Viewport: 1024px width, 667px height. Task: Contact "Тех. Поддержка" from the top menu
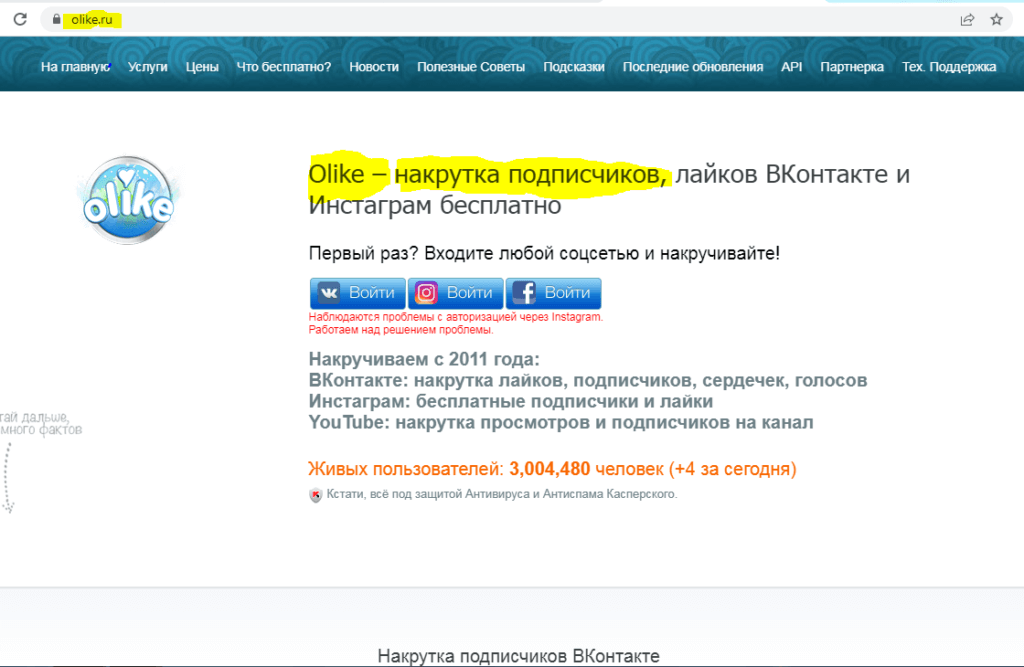(949, 67)
